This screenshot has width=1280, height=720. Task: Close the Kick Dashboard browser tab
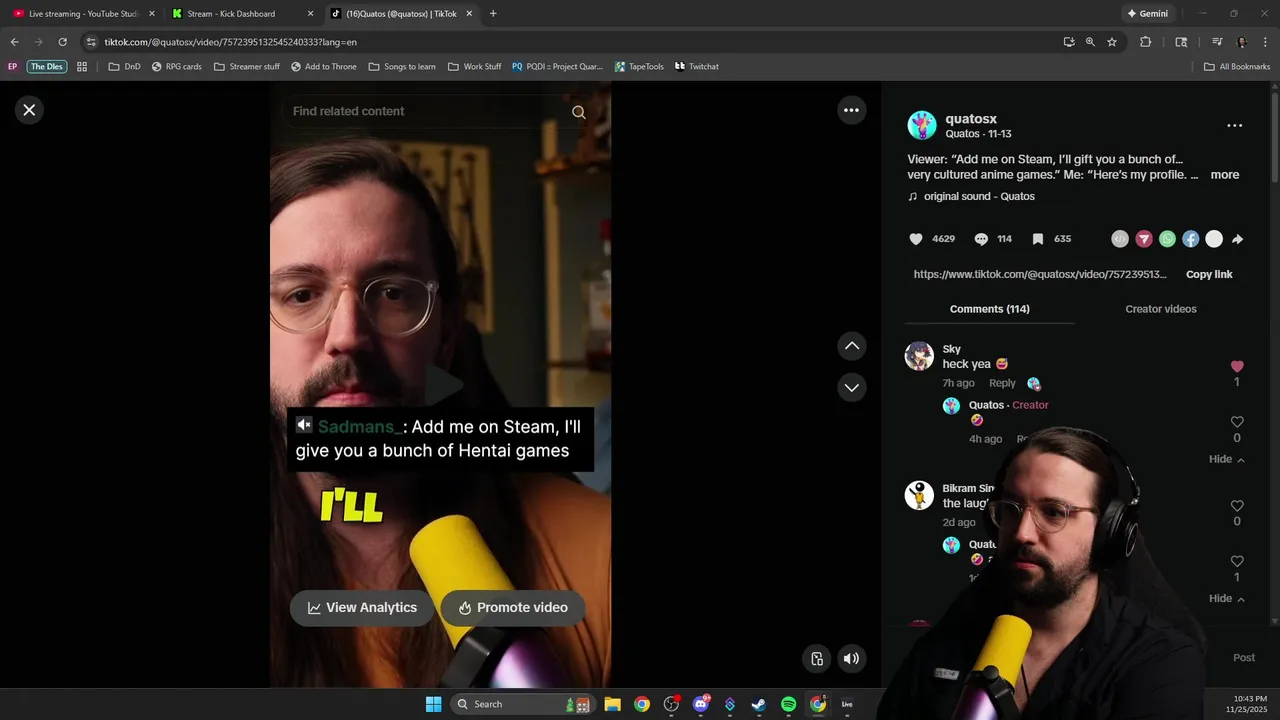point(310,14)
